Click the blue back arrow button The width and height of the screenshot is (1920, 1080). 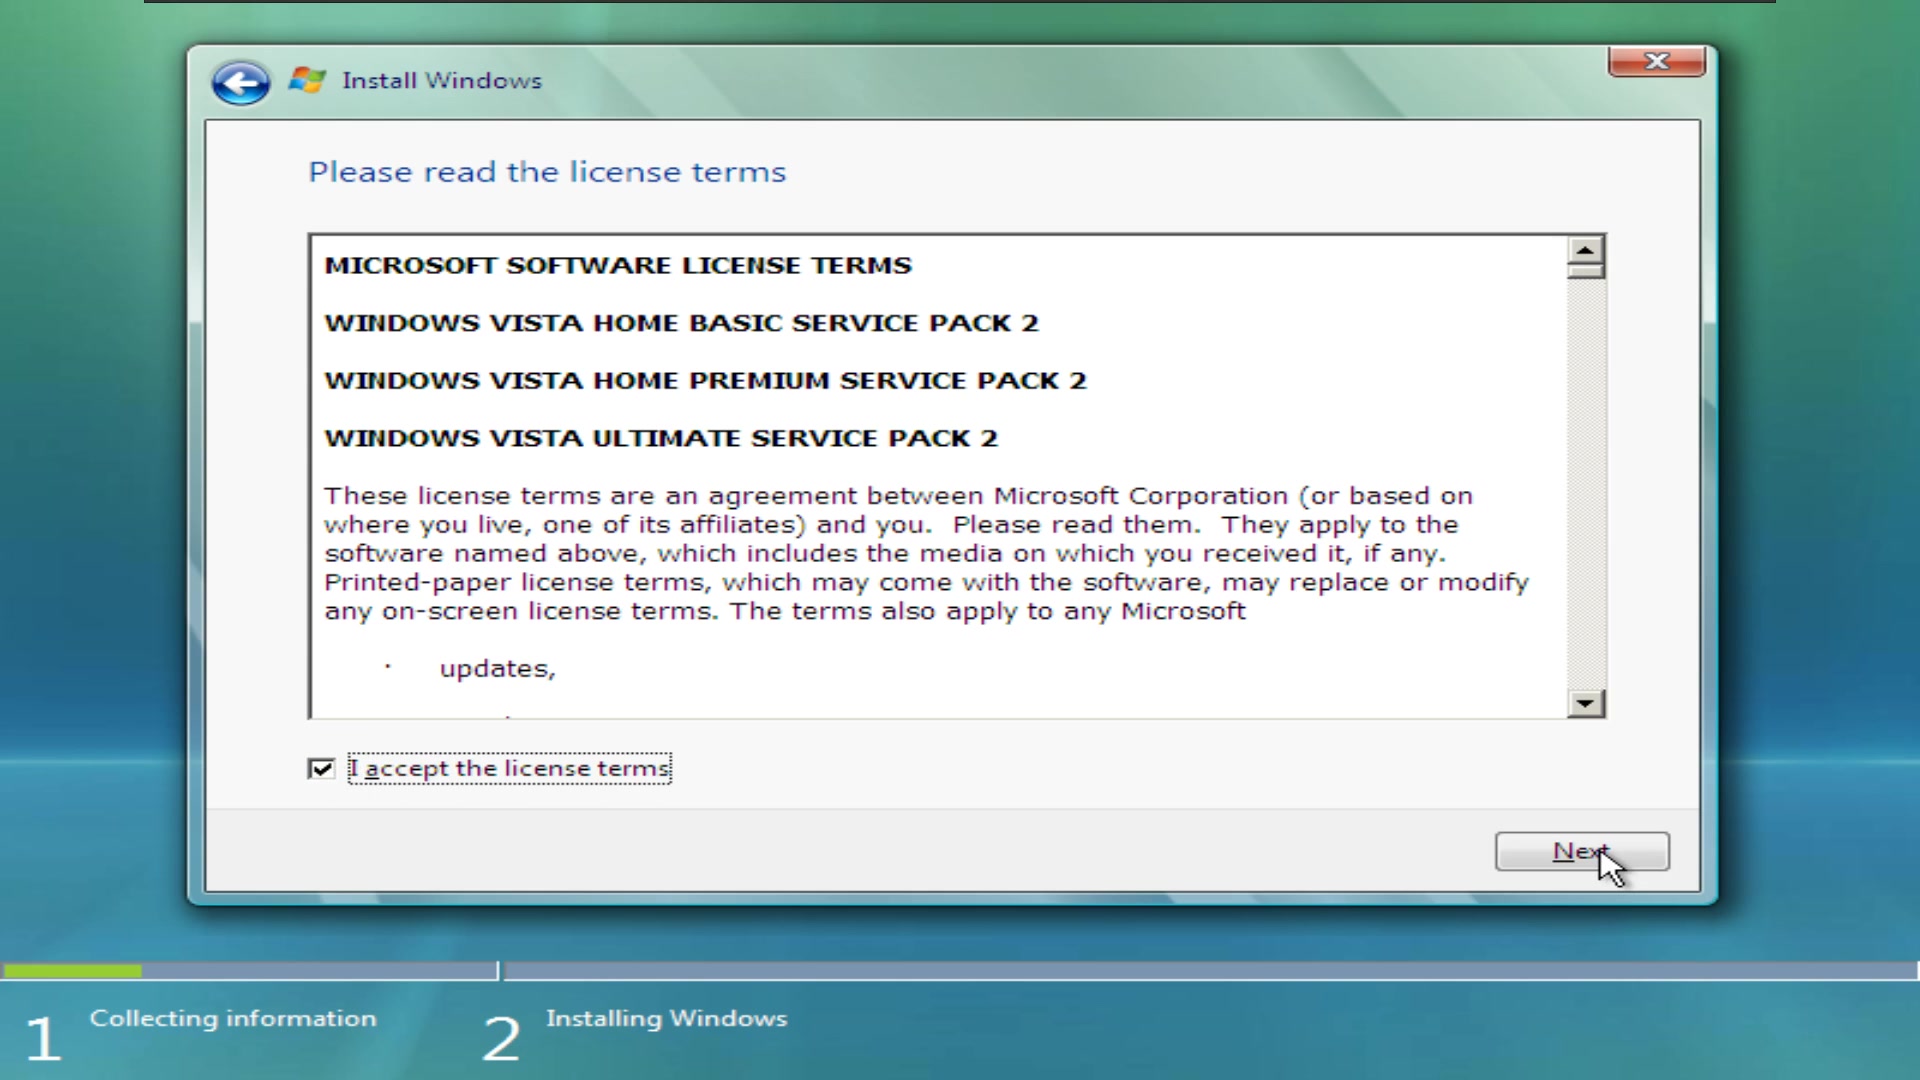(x=240, y=82)
